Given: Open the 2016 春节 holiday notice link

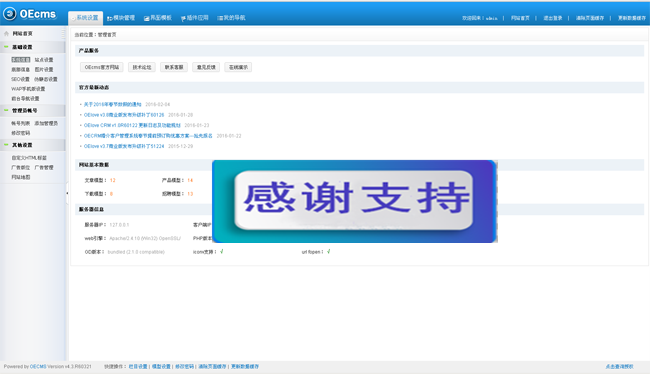Looking at the screenshot, I should pos(112,104).
